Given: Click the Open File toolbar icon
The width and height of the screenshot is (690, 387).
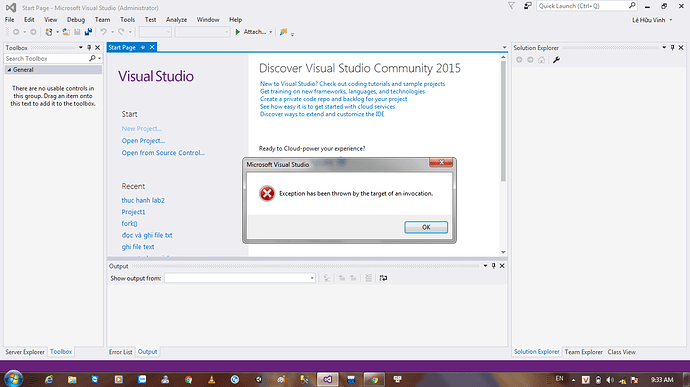Looking at the screenshot, I should click(x=66, y=32).
